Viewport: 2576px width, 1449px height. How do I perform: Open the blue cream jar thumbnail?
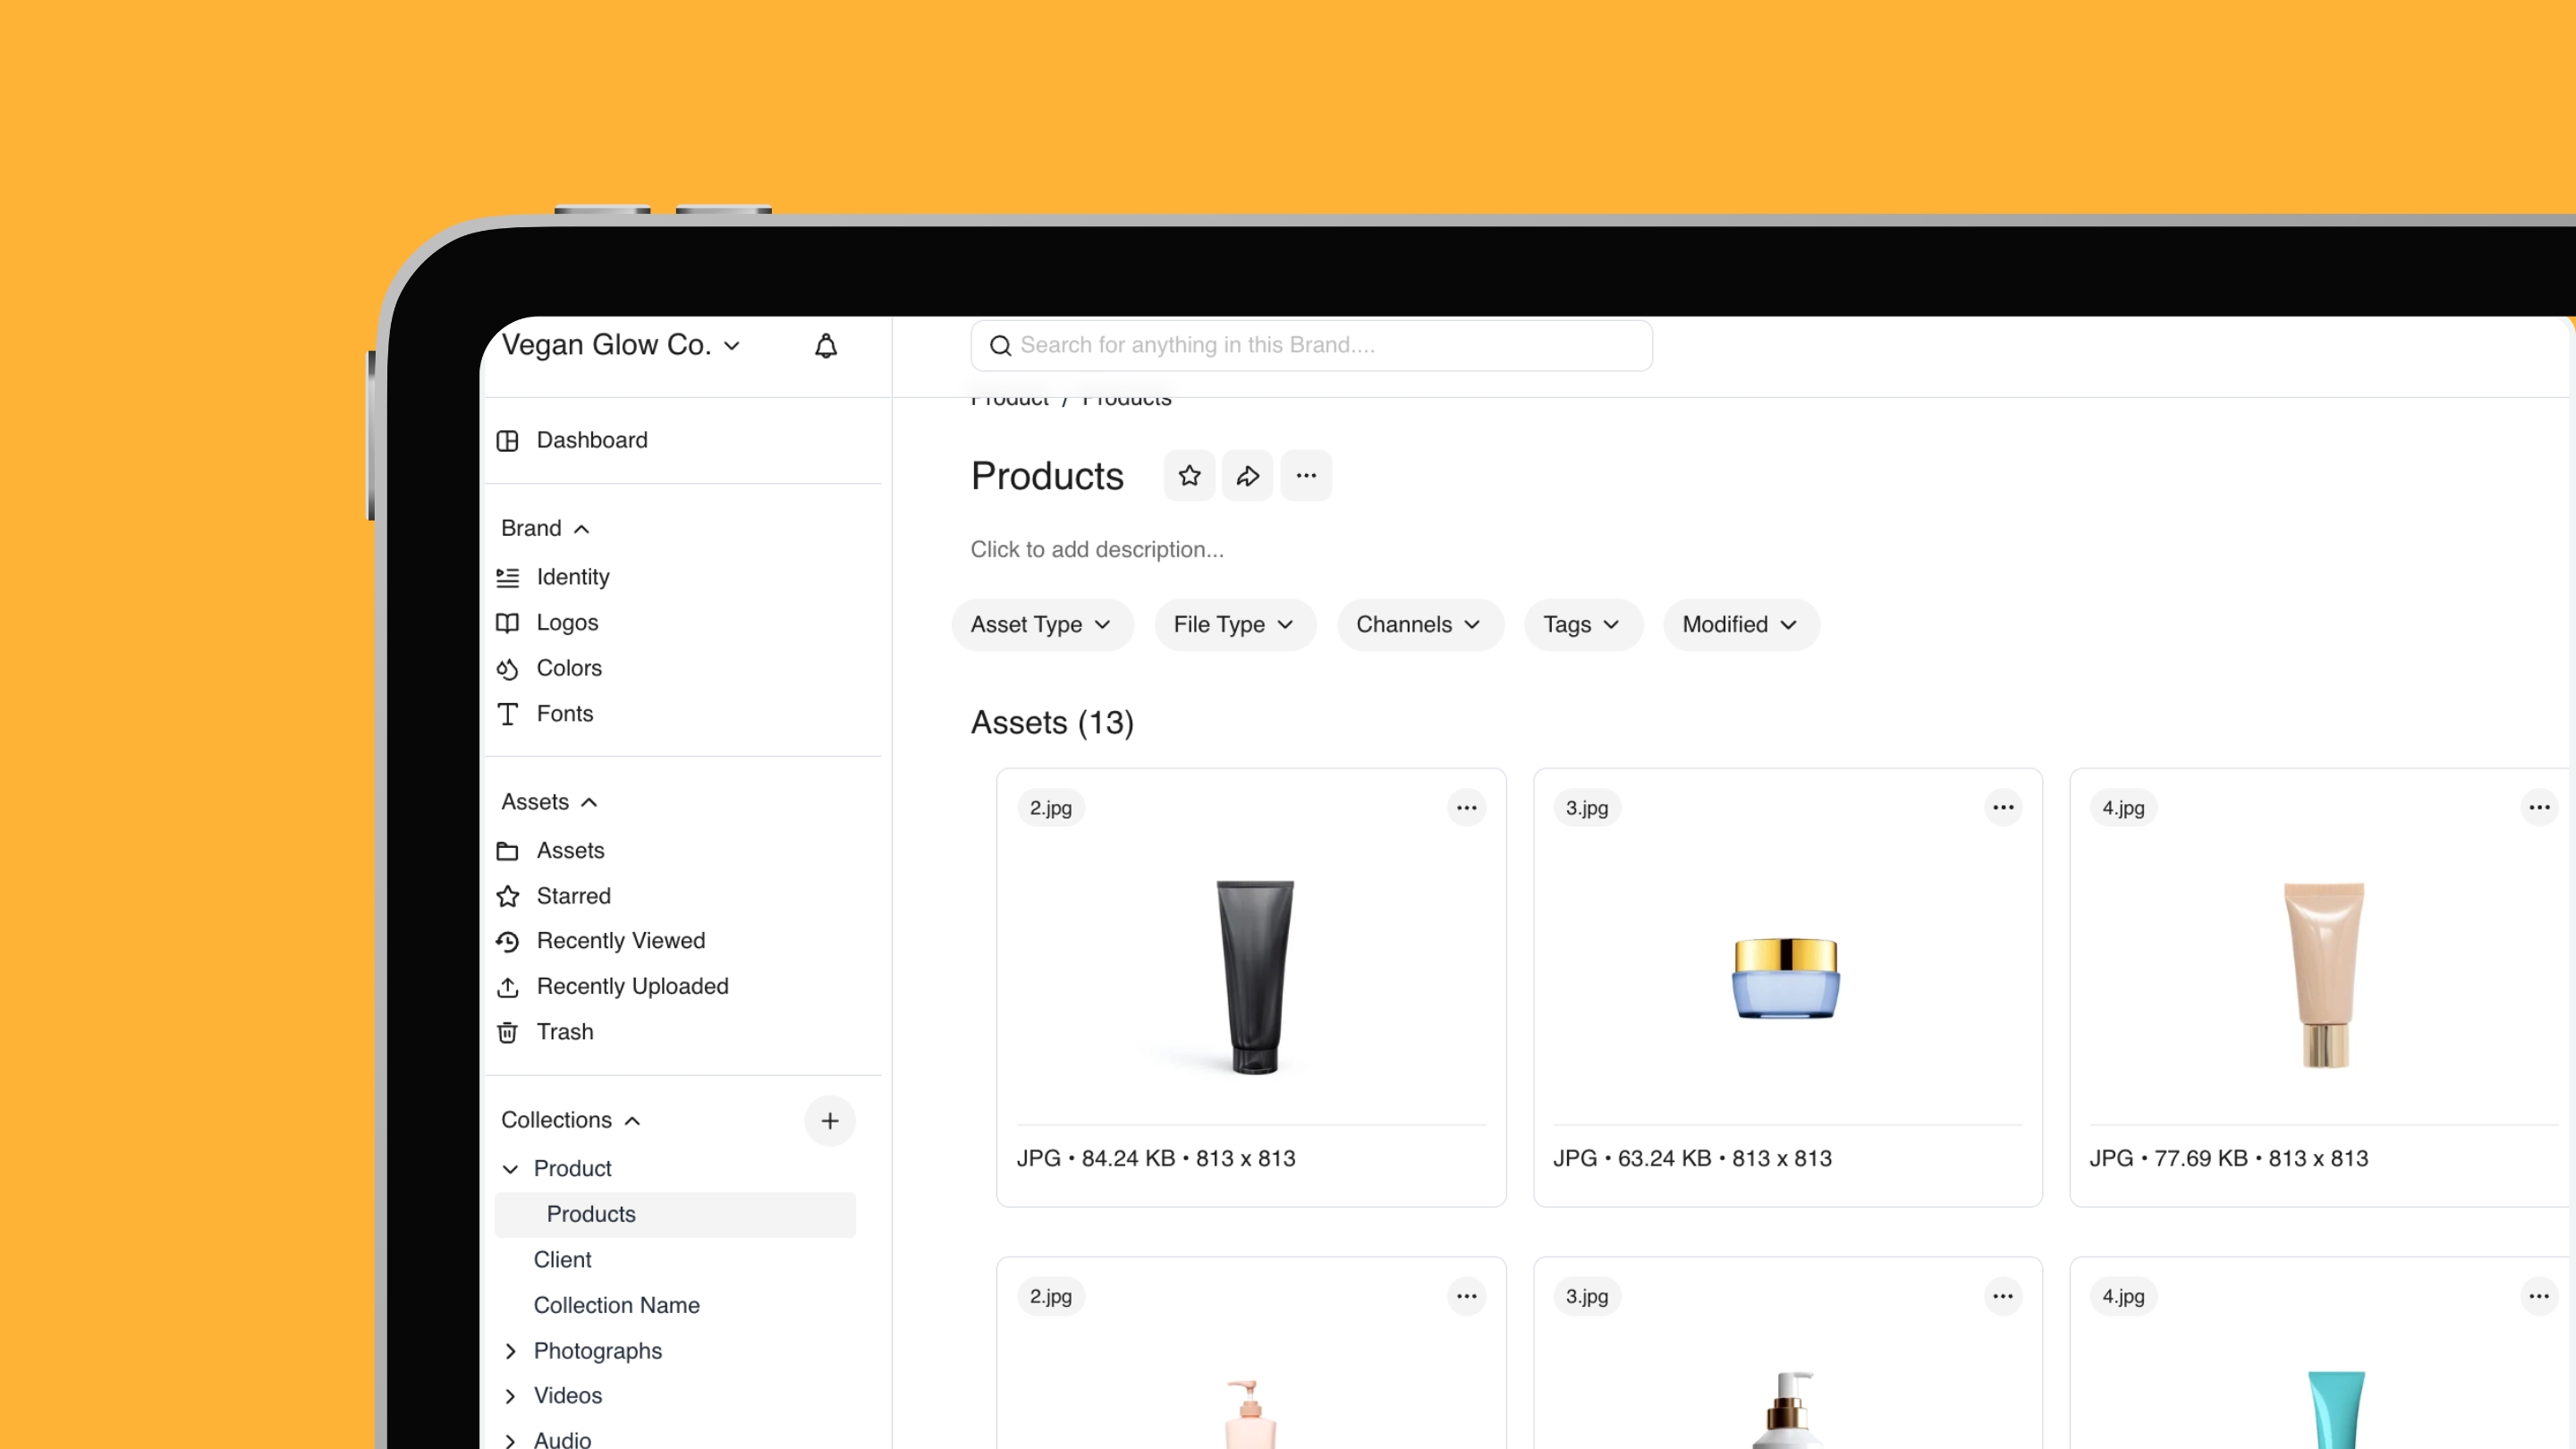(x=1786, y=979)
